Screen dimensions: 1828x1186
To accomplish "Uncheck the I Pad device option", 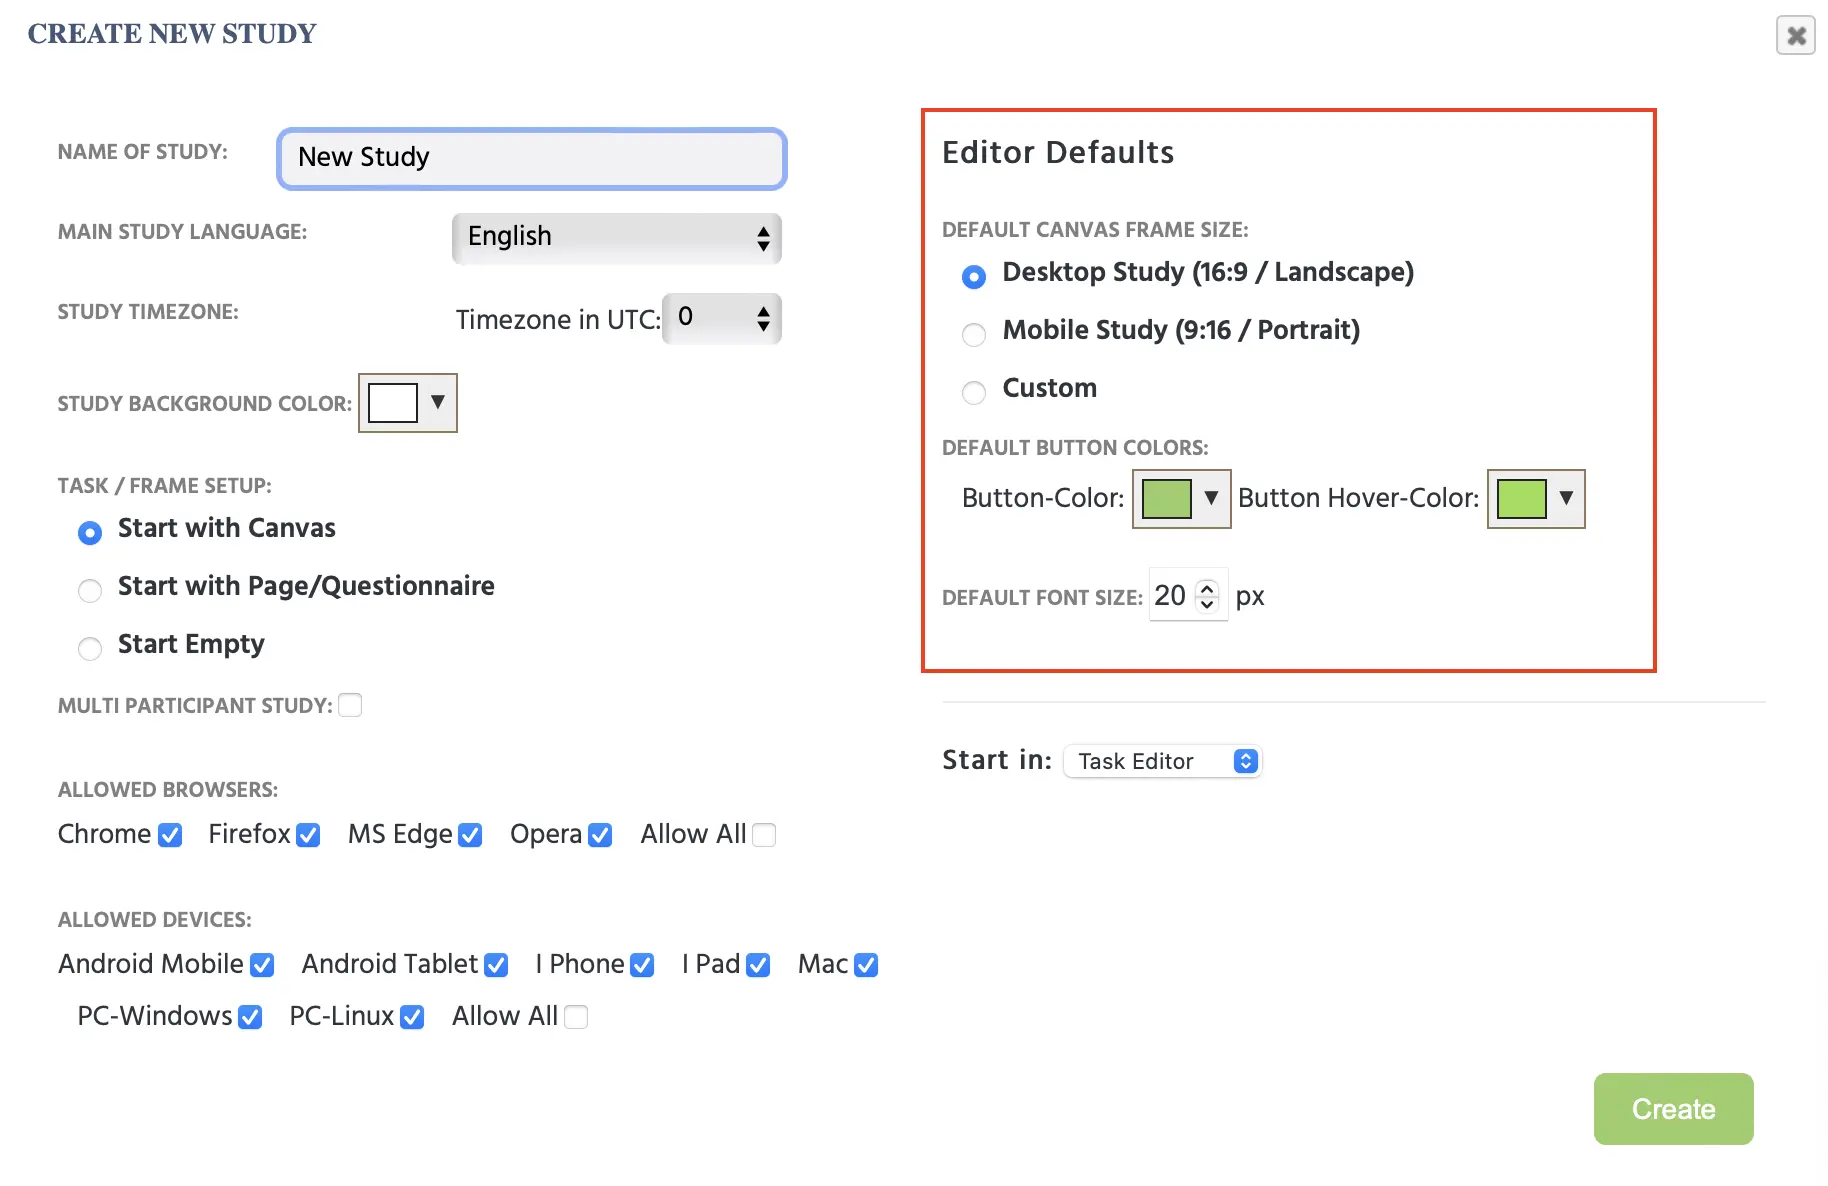I will (758, 964).
